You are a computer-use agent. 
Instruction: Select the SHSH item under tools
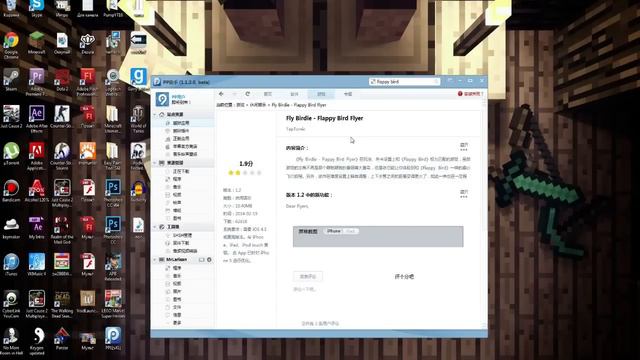[182, 235]
